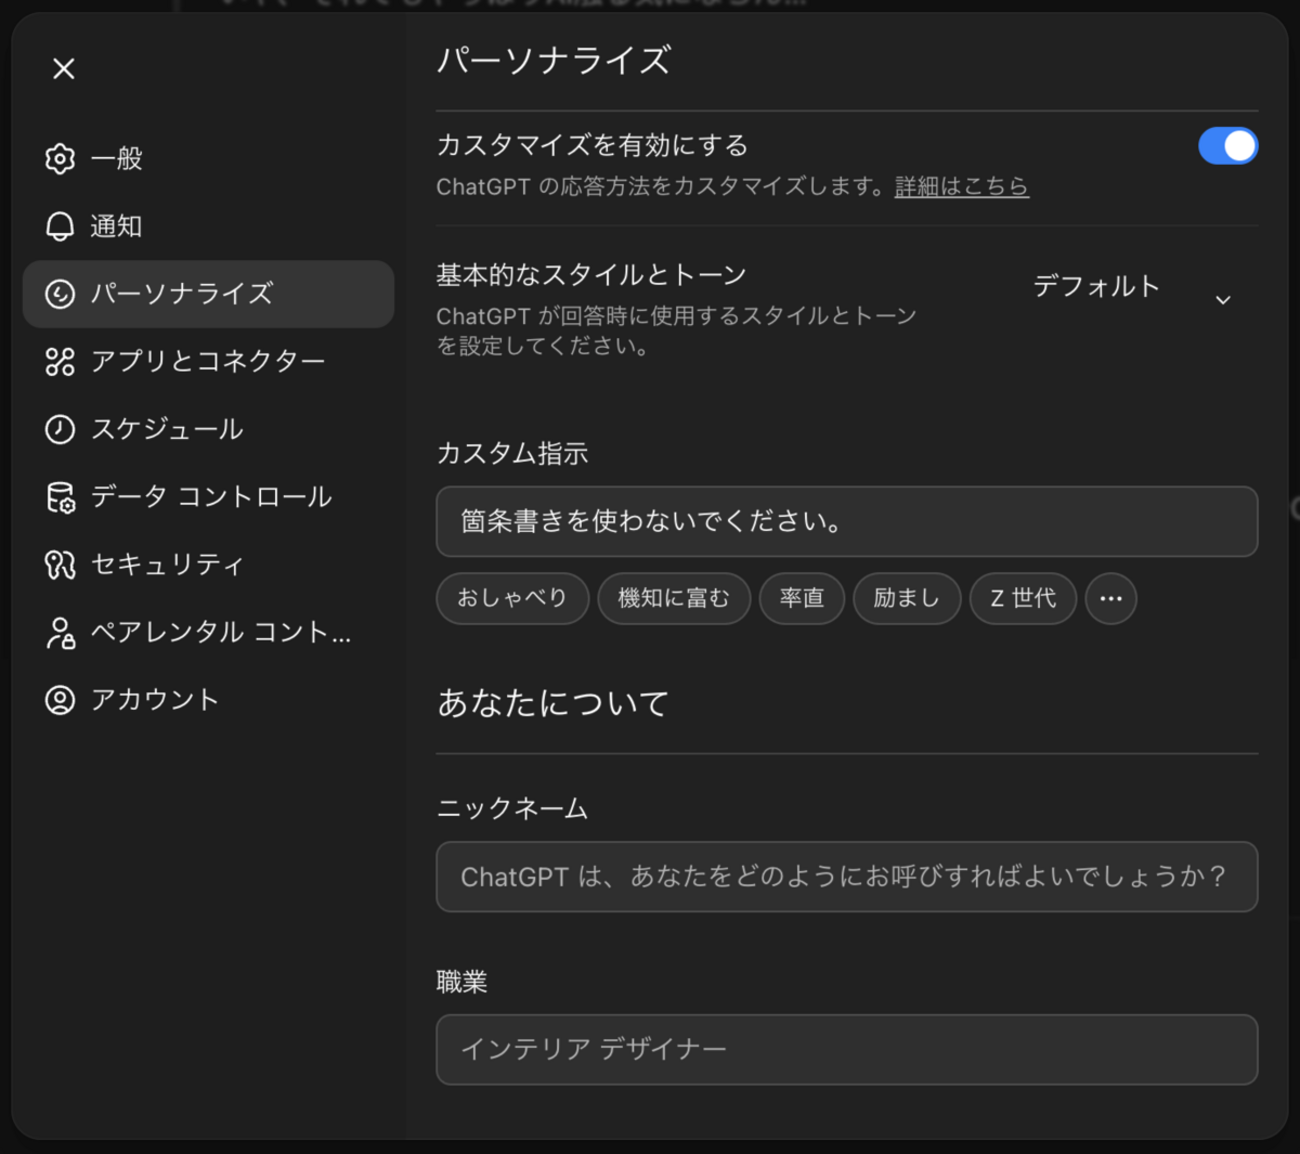Screen dimensions: 1300x1154
Task: Follow the 詳細はこちら link
Action: click(962, 186)
